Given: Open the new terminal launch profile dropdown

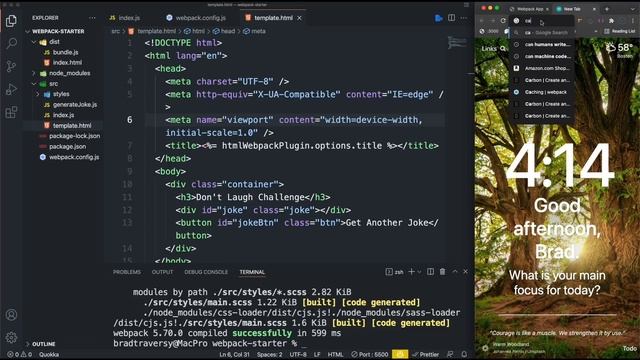Looking at the screenshot, I should (x=419, y=272).
